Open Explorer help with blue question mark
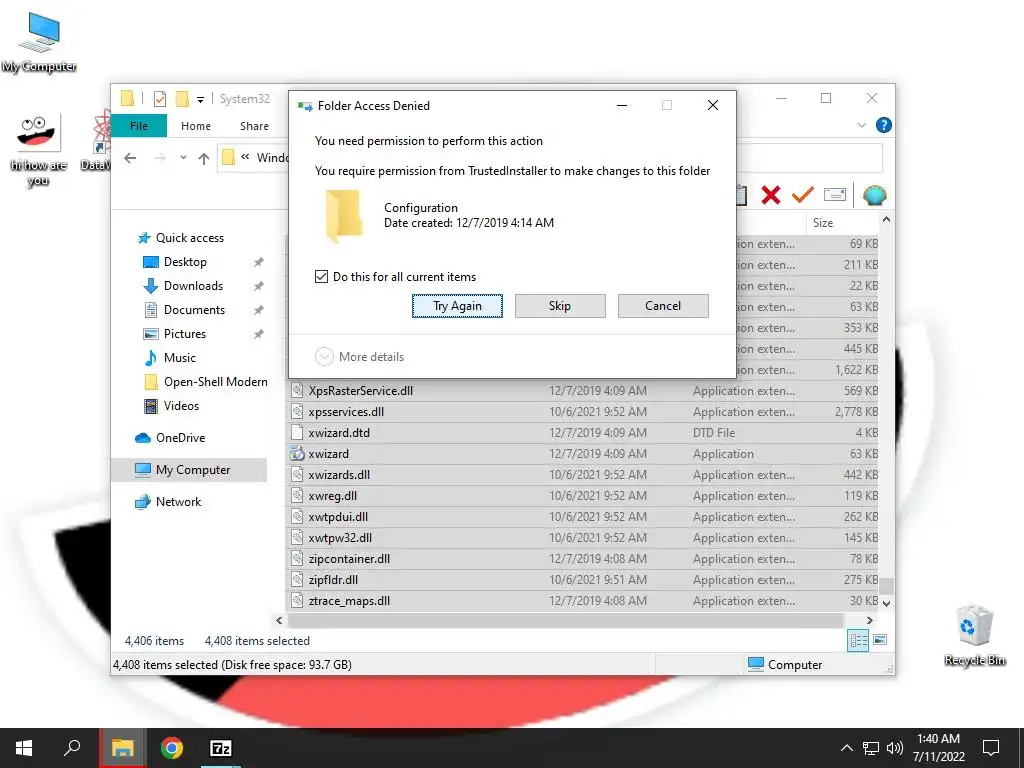The height and width of the screenshot is (768, 1024). (x=884, y=125)
